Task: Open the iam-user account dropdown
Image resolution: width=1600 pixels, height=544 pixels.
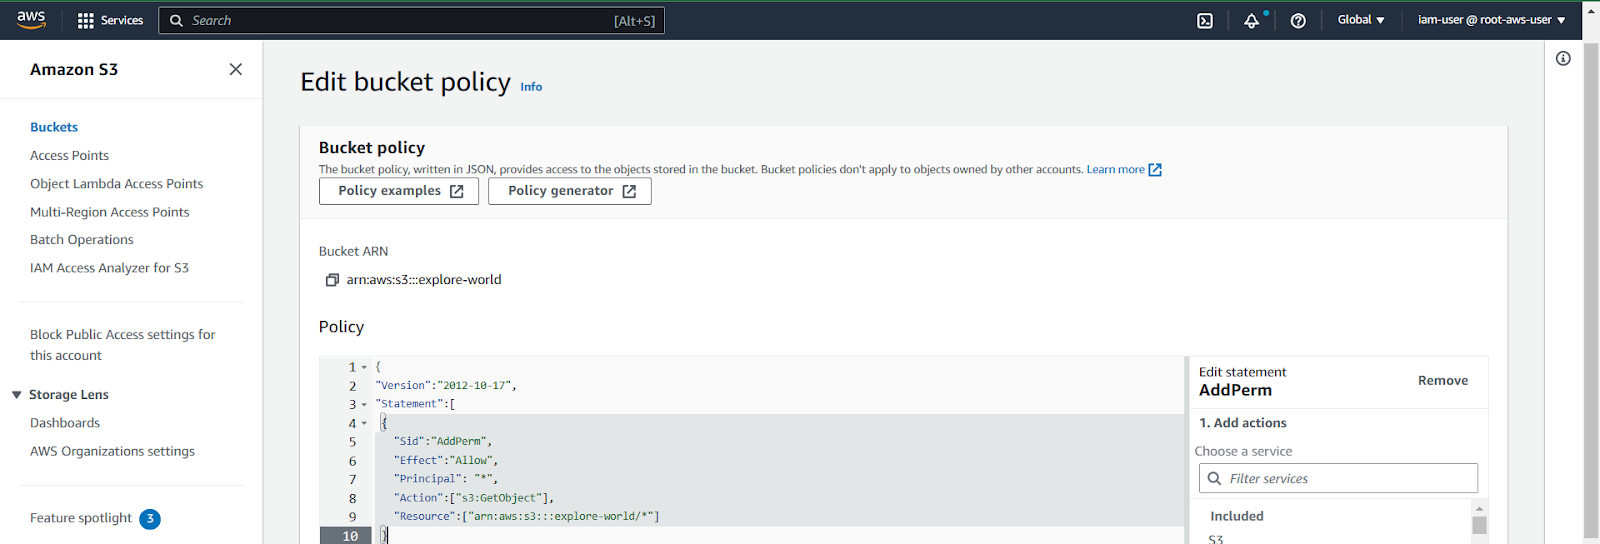Action: [x=1491, y=20]
